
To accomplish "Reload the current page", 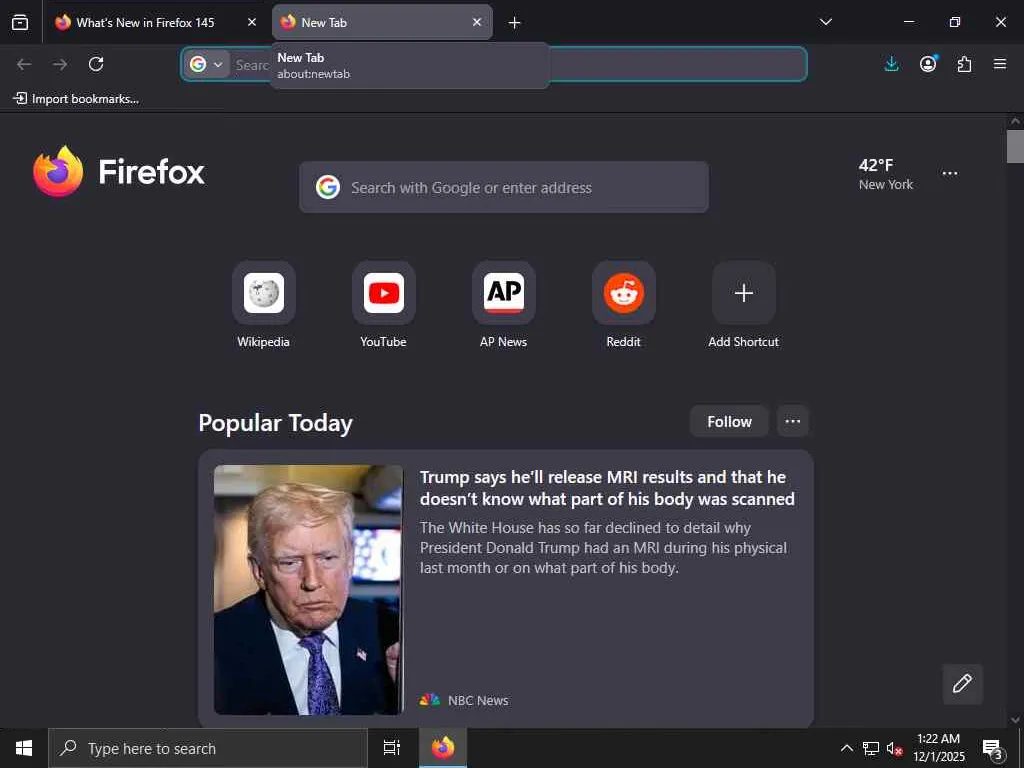I will point(96,64).
